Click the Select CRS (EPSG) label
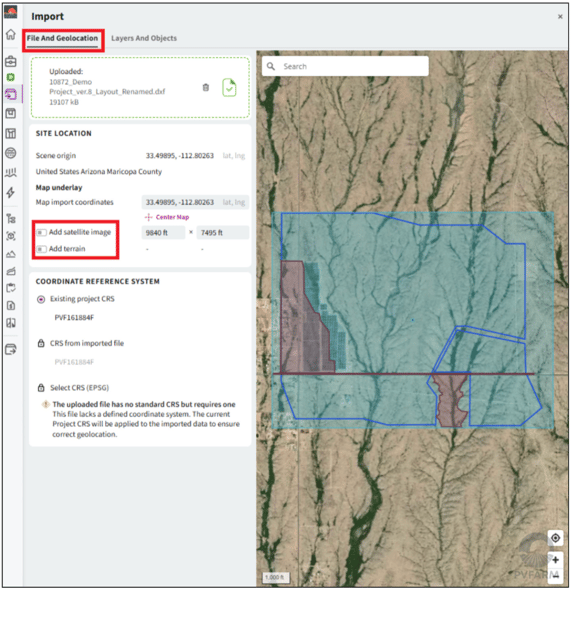The width and height of the screenshot is (572, 630). tap(80, 388)
